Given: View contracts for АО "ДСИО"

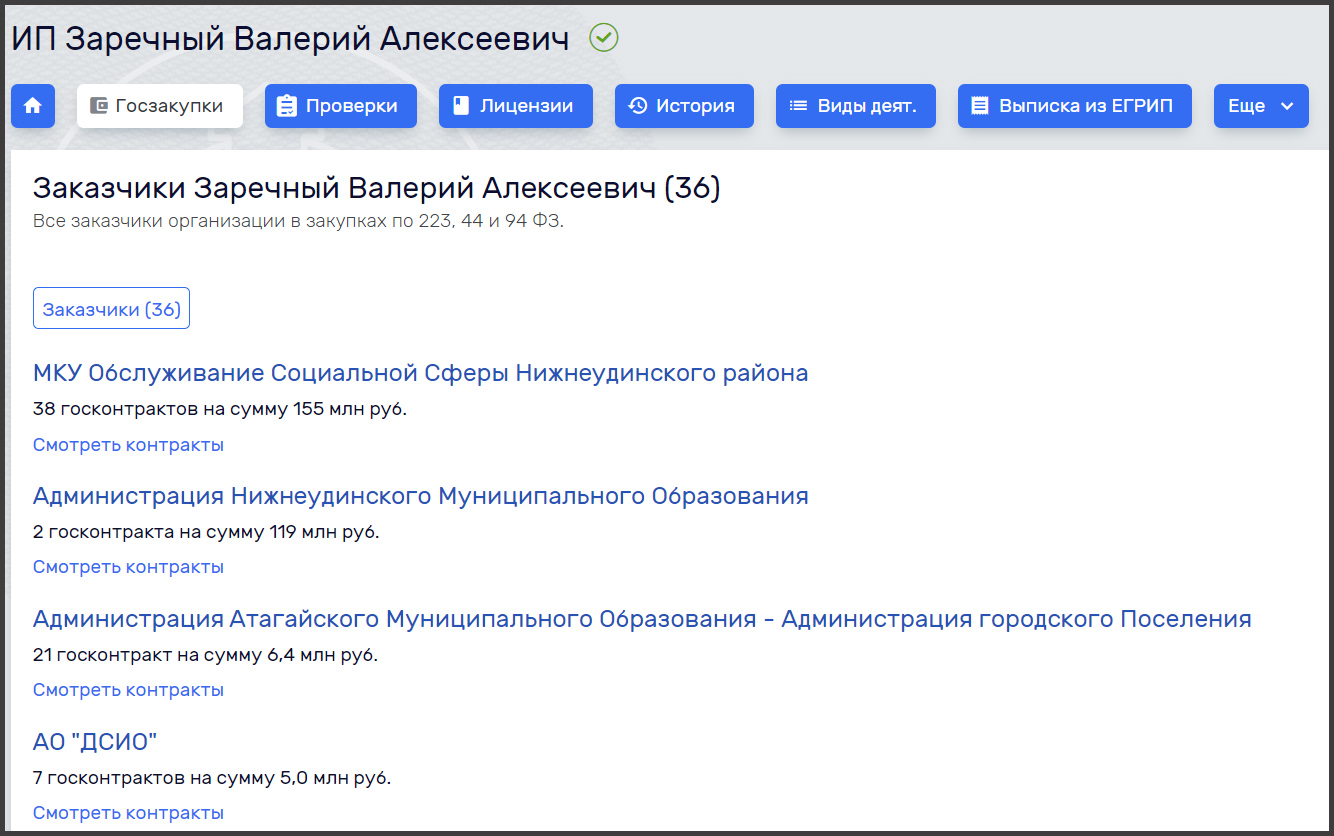Looking at the screenshot, I should (128, 813).
